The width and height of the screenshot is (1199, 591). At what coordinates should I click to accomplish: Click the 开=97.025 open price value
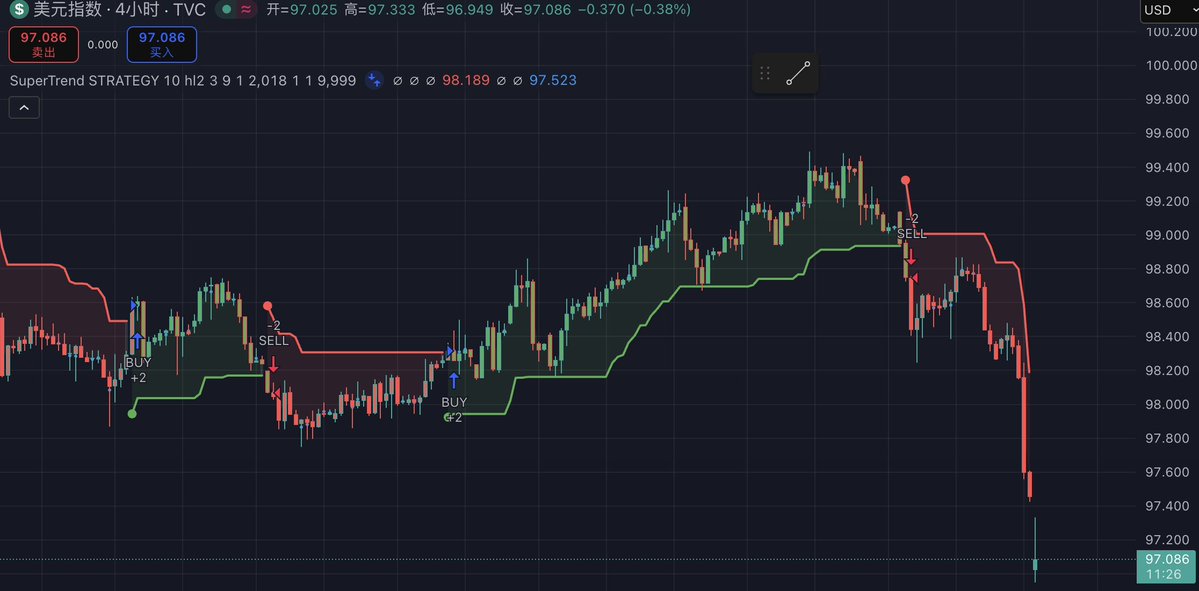tap(302, 10)
